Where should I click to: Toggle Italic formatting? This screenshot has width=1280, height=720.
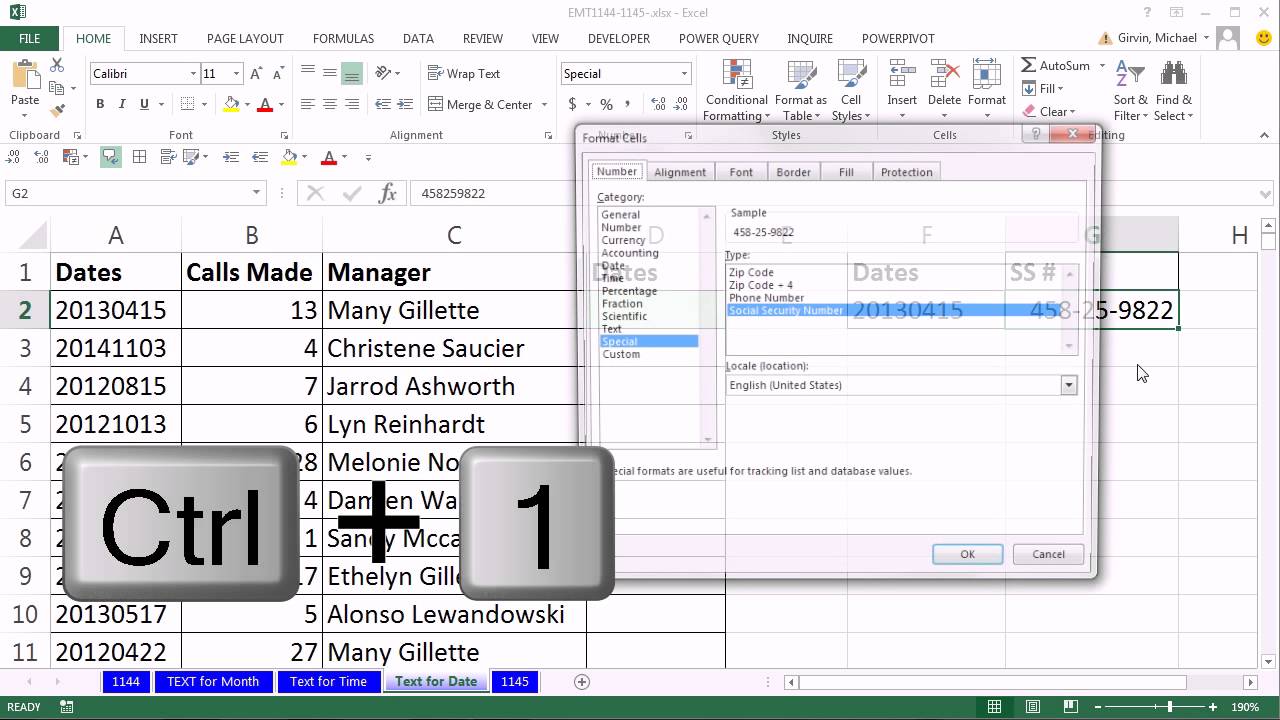[x=122, y=104]
